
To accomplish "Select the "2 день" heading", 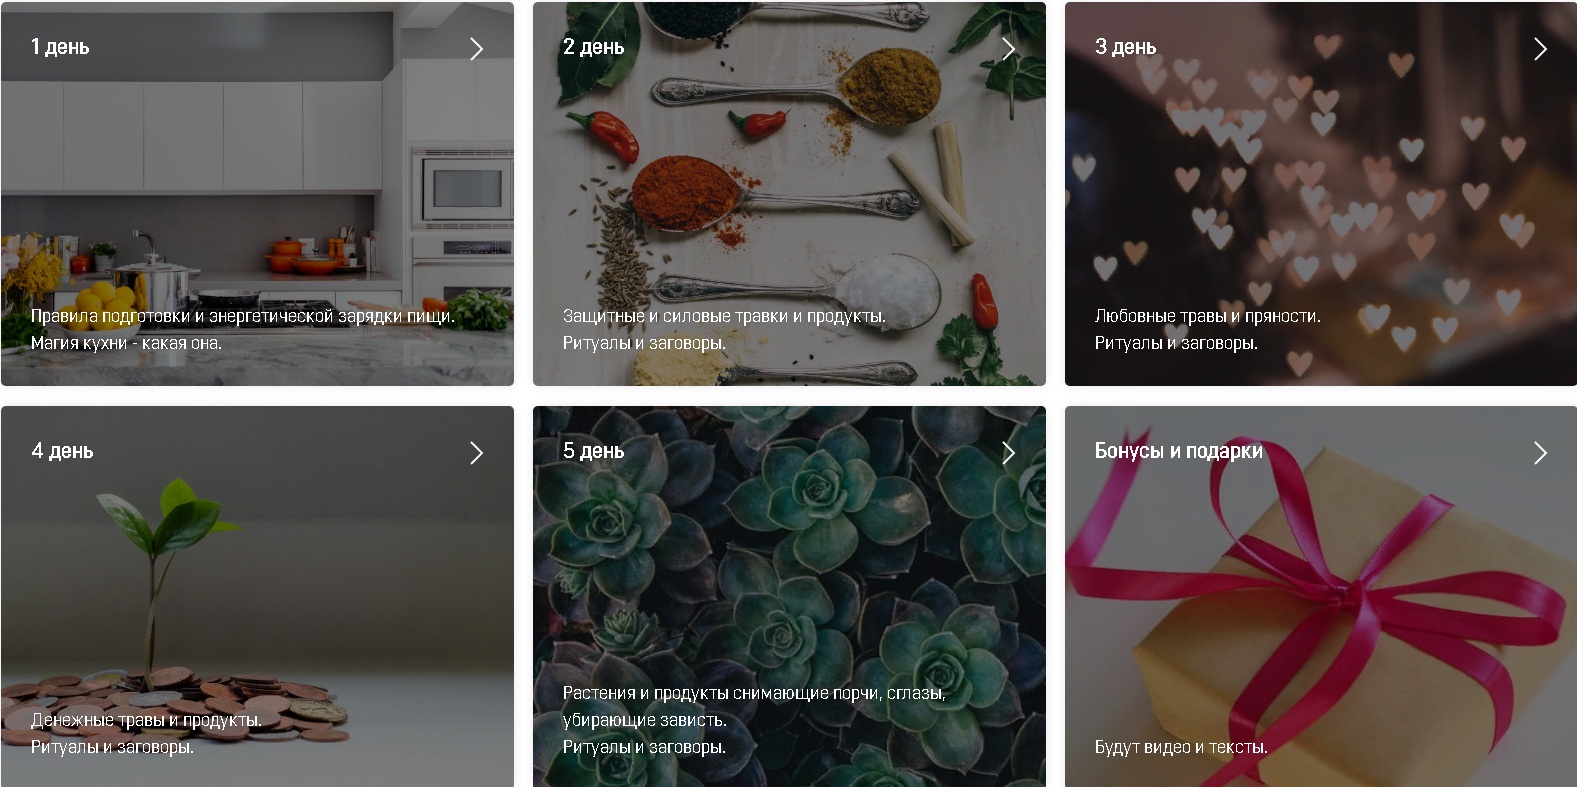I will pyautogui.click(x=593, y=47).
